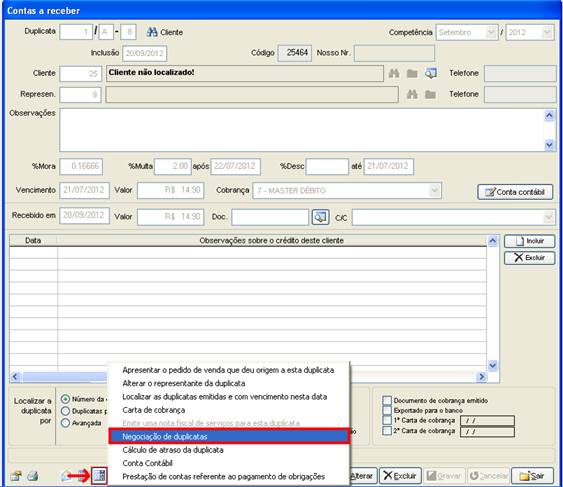
Task: Select 'Avançada' search radio option
Action: (65, 423)
